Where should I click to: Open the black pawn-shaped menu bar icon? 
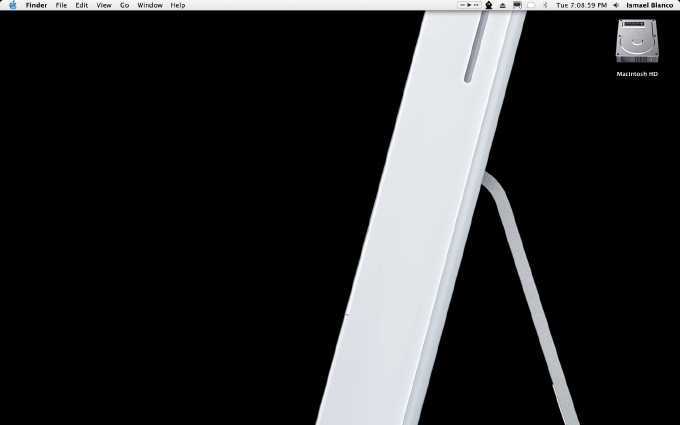coord(489,5)
